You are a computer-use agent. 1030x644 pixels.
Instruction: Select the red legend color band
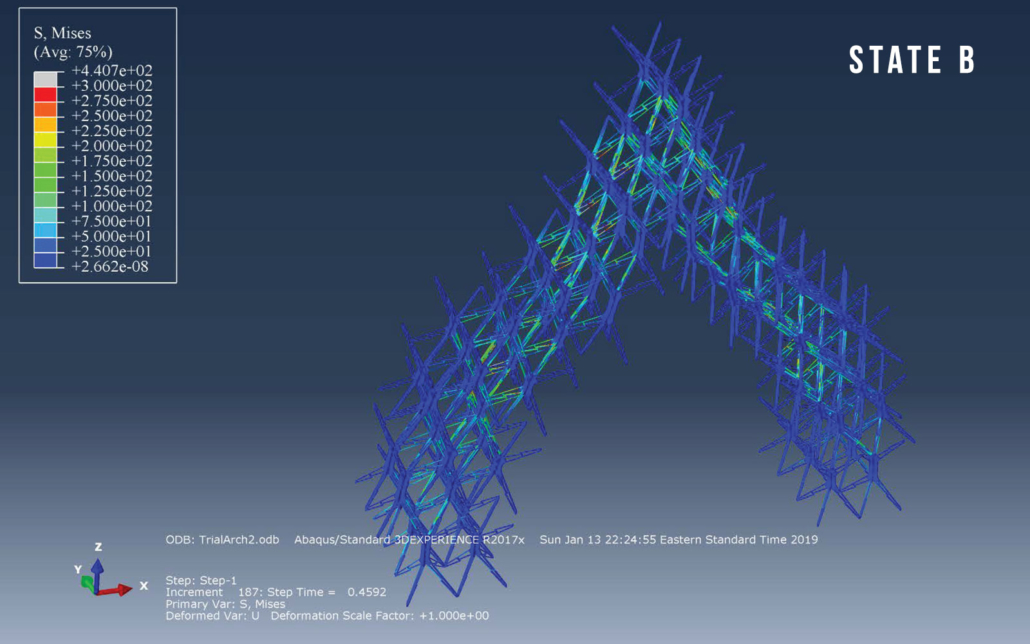click(46, 94)
